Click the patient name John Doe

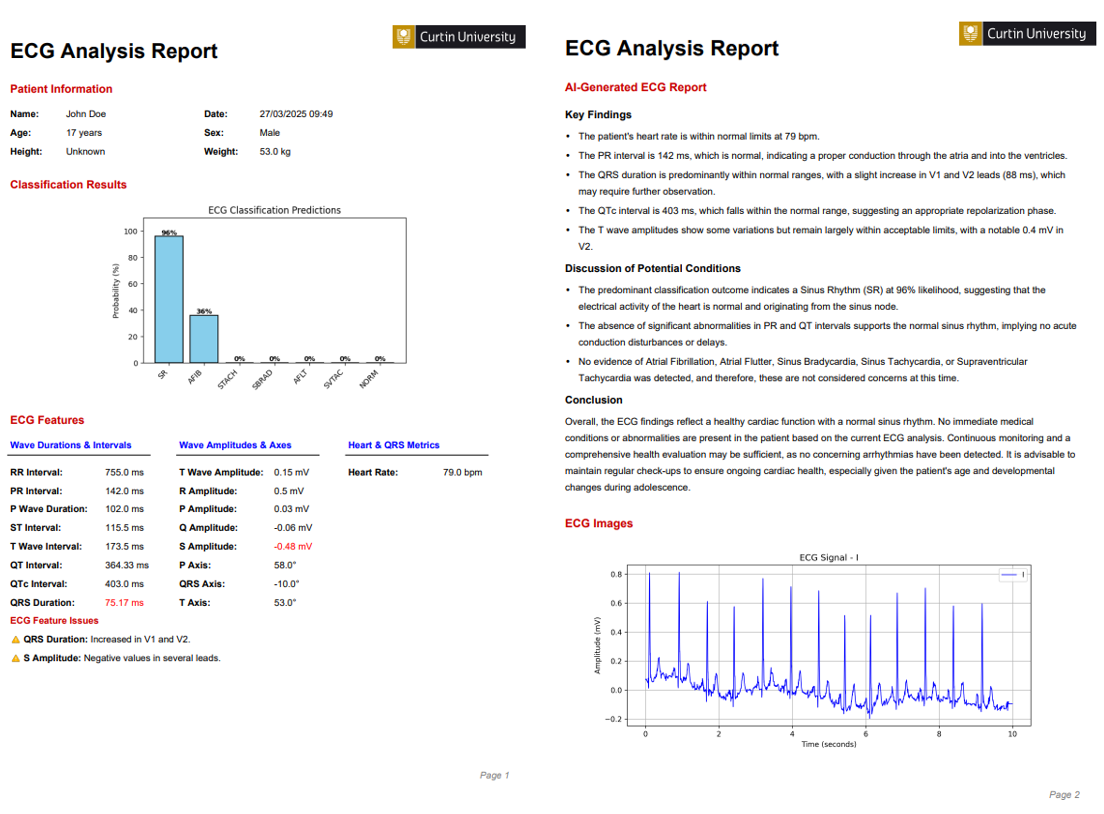pyautogui.click(x=86, y=113)
